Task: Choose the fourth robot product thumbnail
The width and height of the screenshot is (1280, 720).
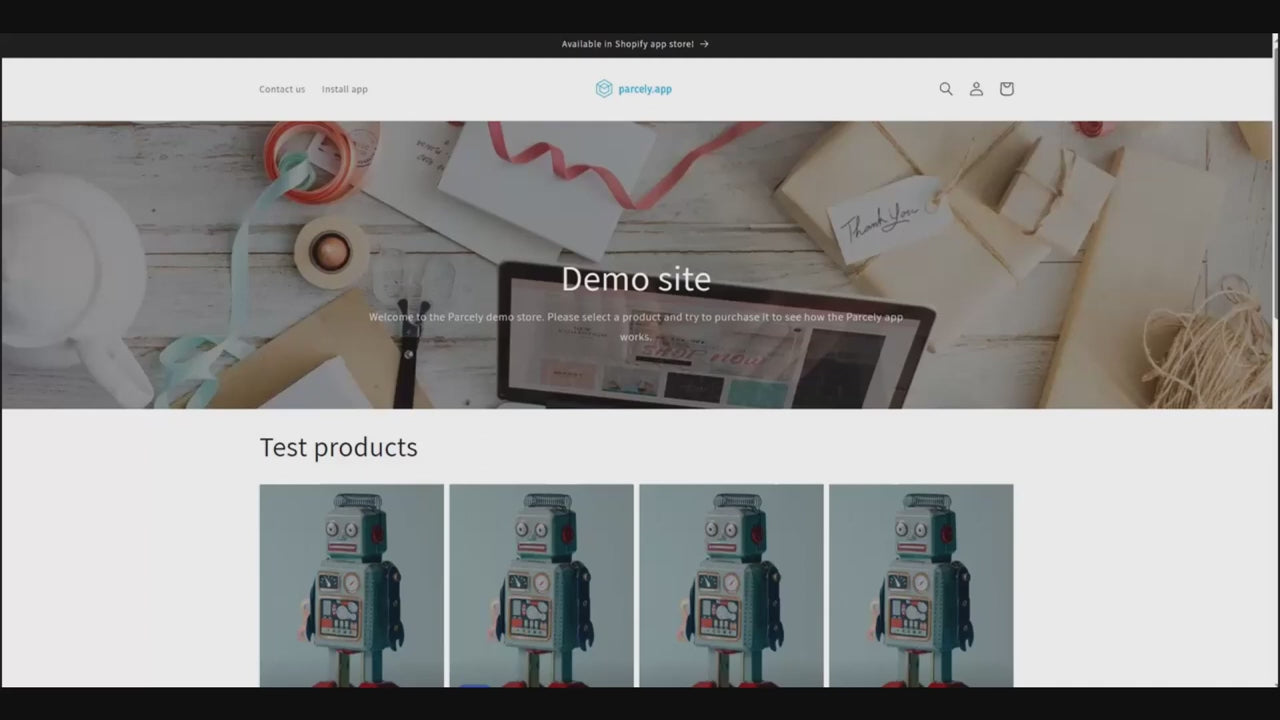Action: [921, 585]
